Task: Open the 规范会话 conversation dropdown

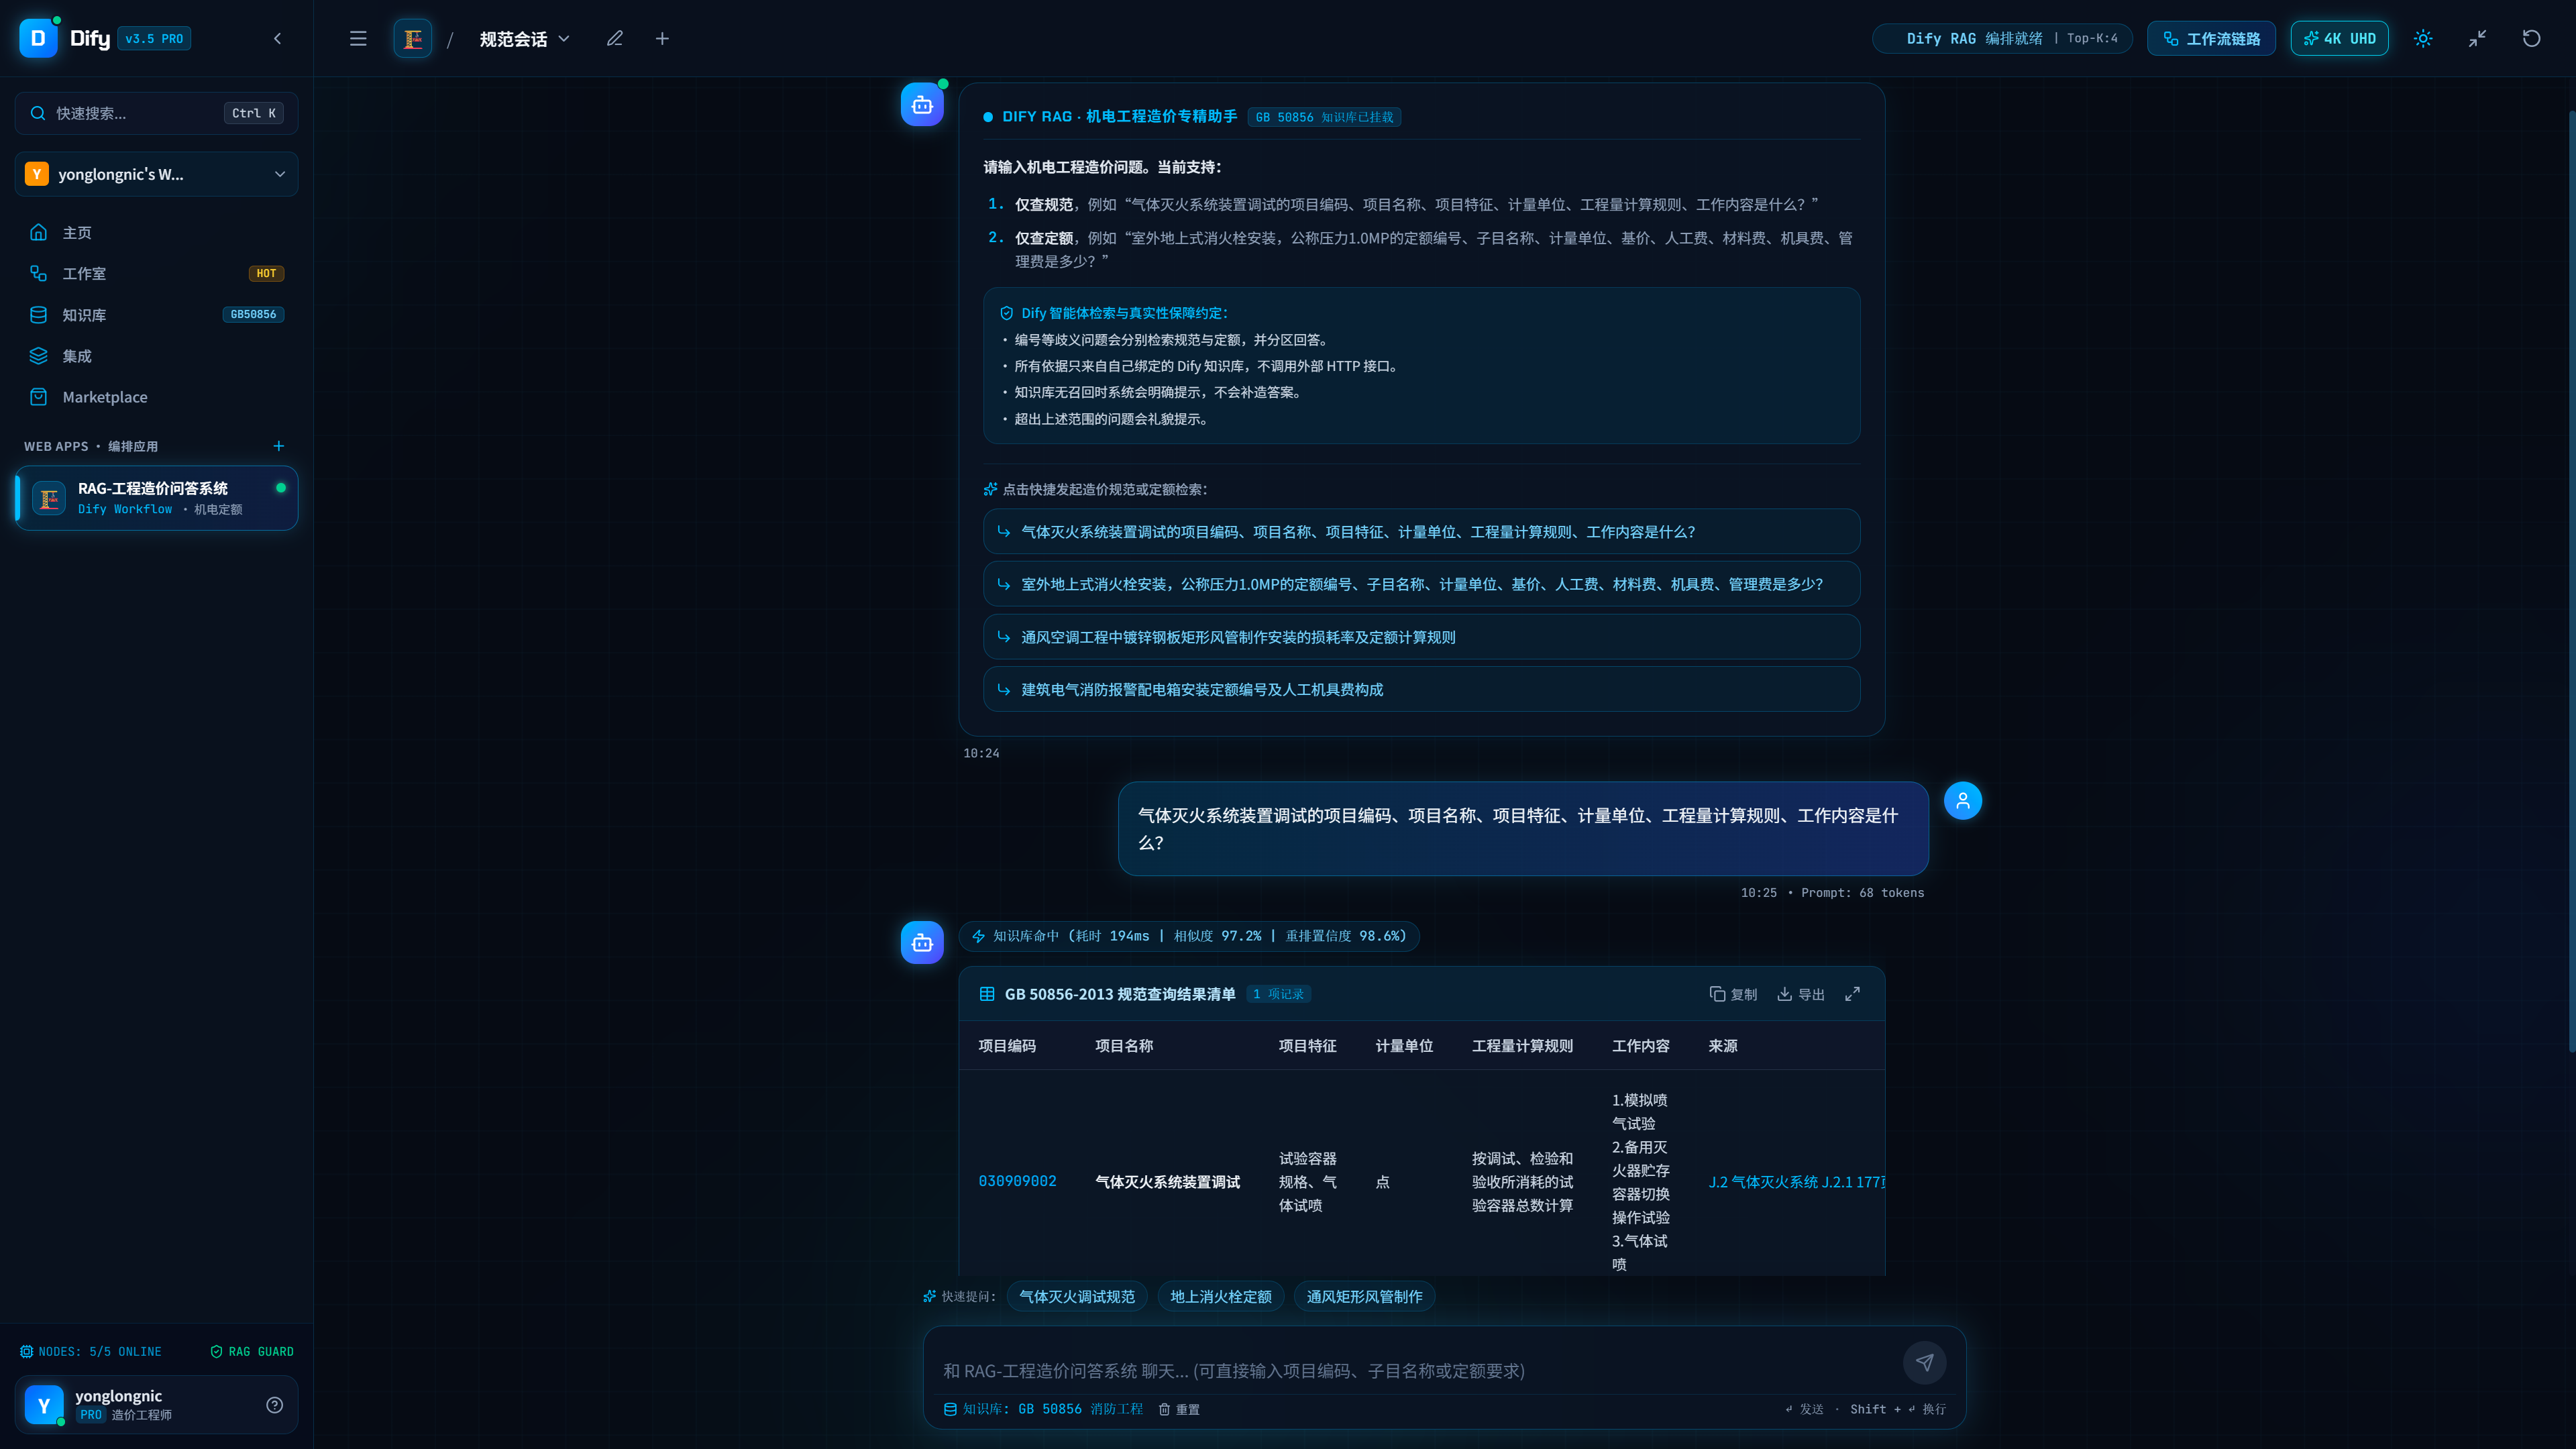Action: click(x=524, y=38)
